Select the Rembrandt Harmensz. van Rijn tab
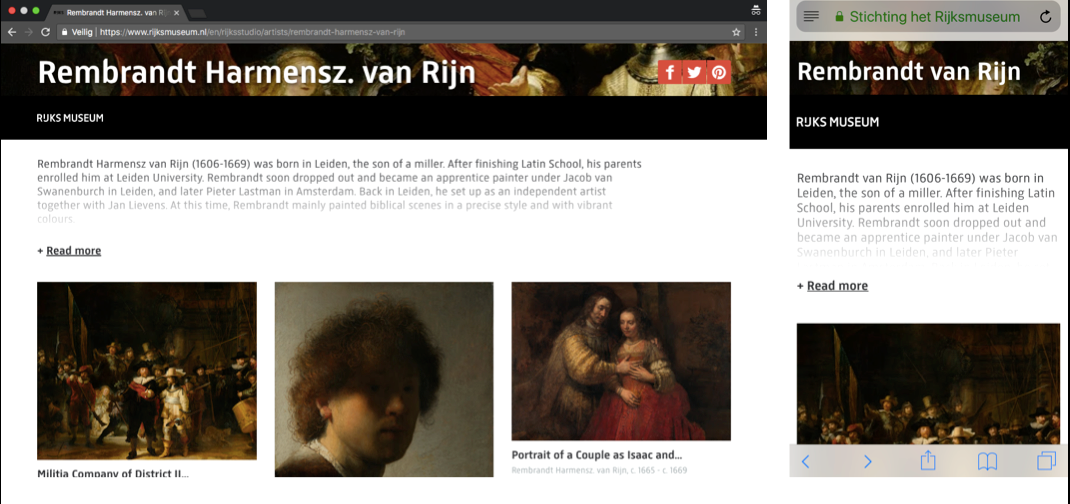The height and width of the screenshot is (504, 1070). tap(116, 12)
